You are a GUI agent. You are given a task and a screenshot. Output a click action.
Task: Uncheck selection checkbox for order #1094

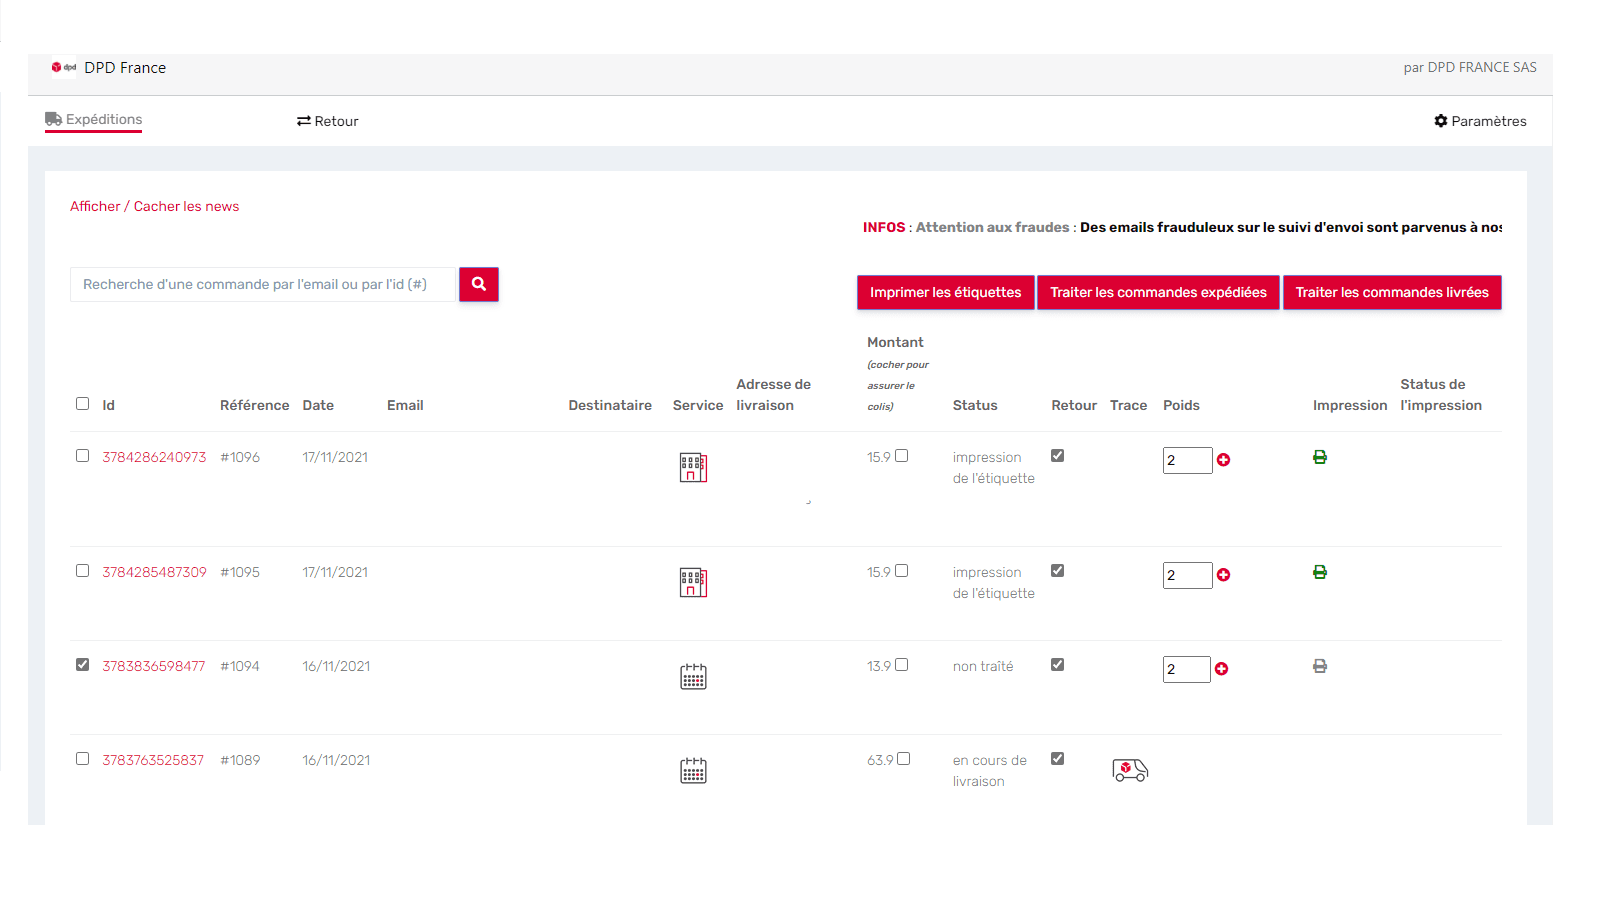83,665
